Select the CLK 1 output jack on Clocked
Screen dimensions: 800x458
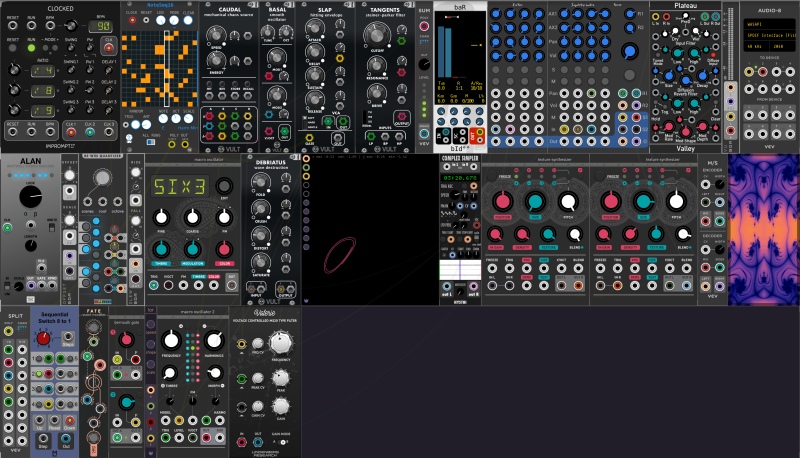71,132
